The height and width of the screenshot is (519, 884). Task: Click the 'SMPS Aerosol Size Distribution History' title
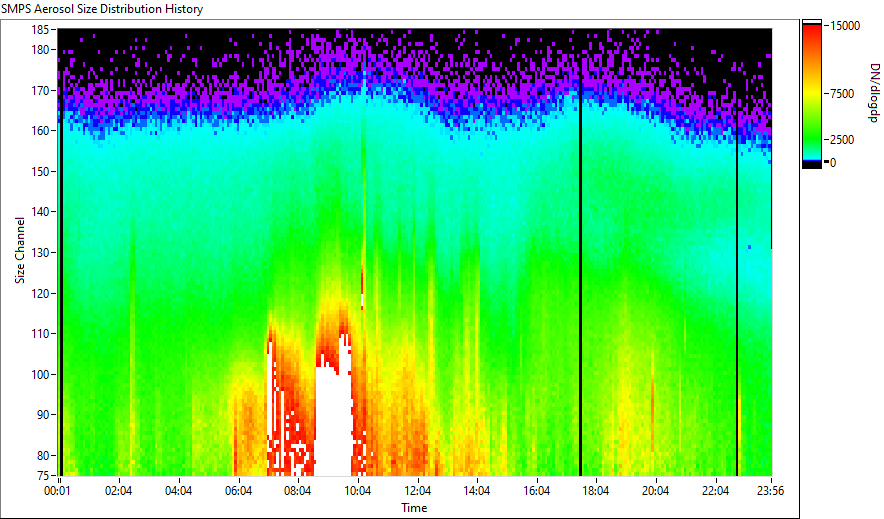click(102, 9)
